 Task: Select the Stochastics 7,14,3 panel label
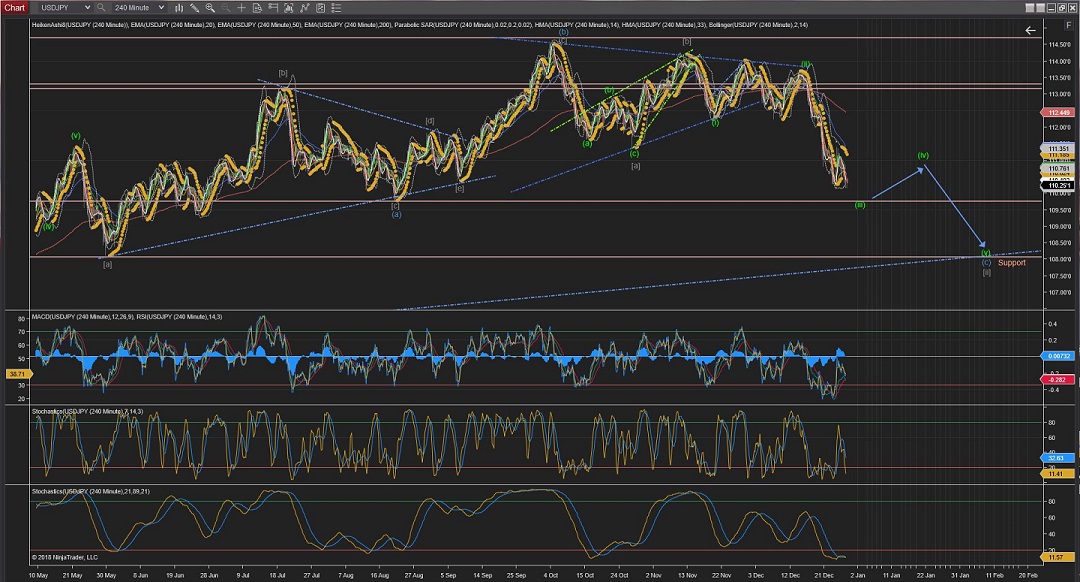[x=87, y=411]
